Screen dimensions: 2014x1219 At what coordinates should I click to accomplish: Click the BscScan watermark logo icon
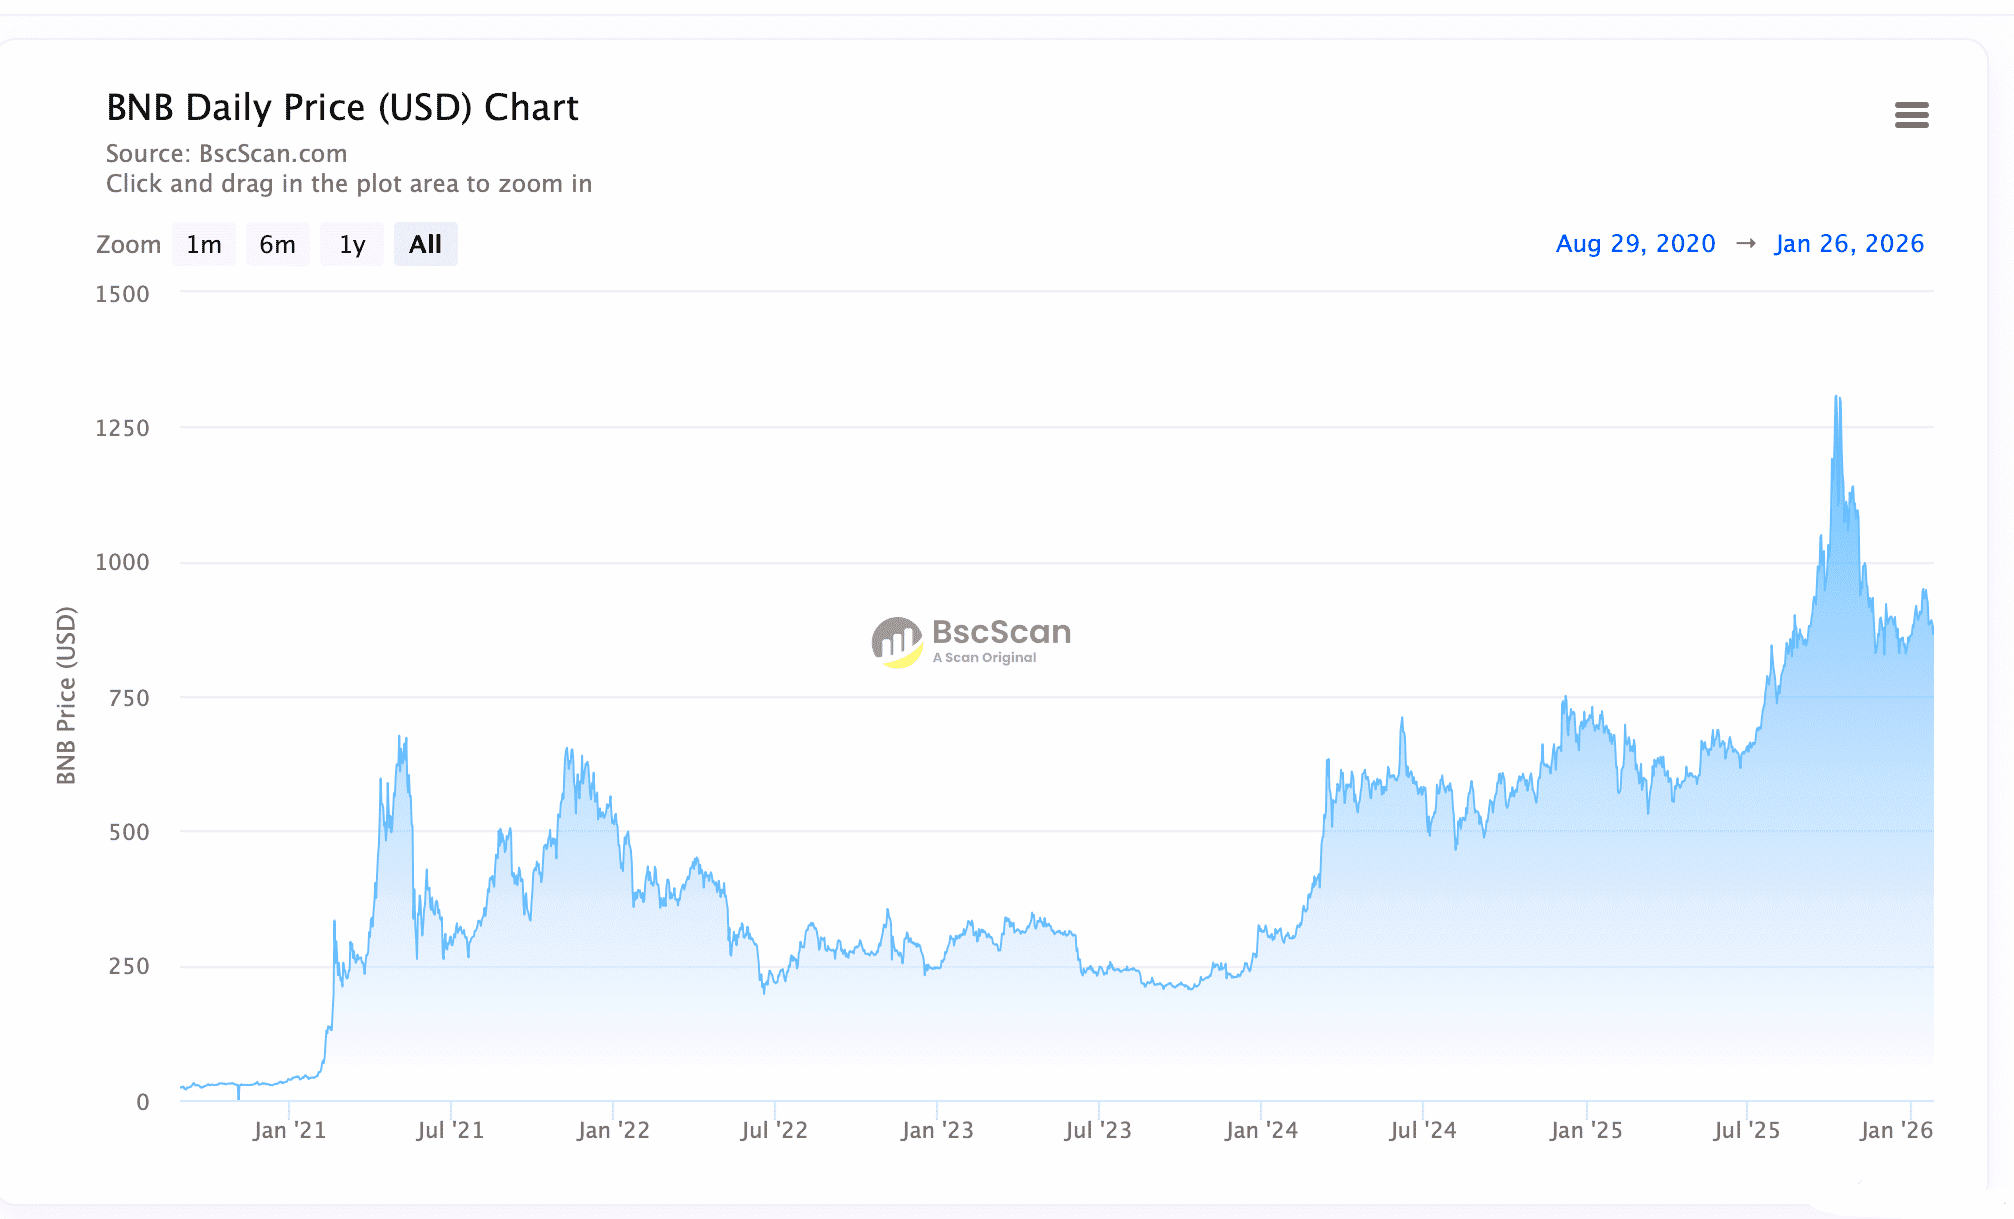tap(896, 642)
